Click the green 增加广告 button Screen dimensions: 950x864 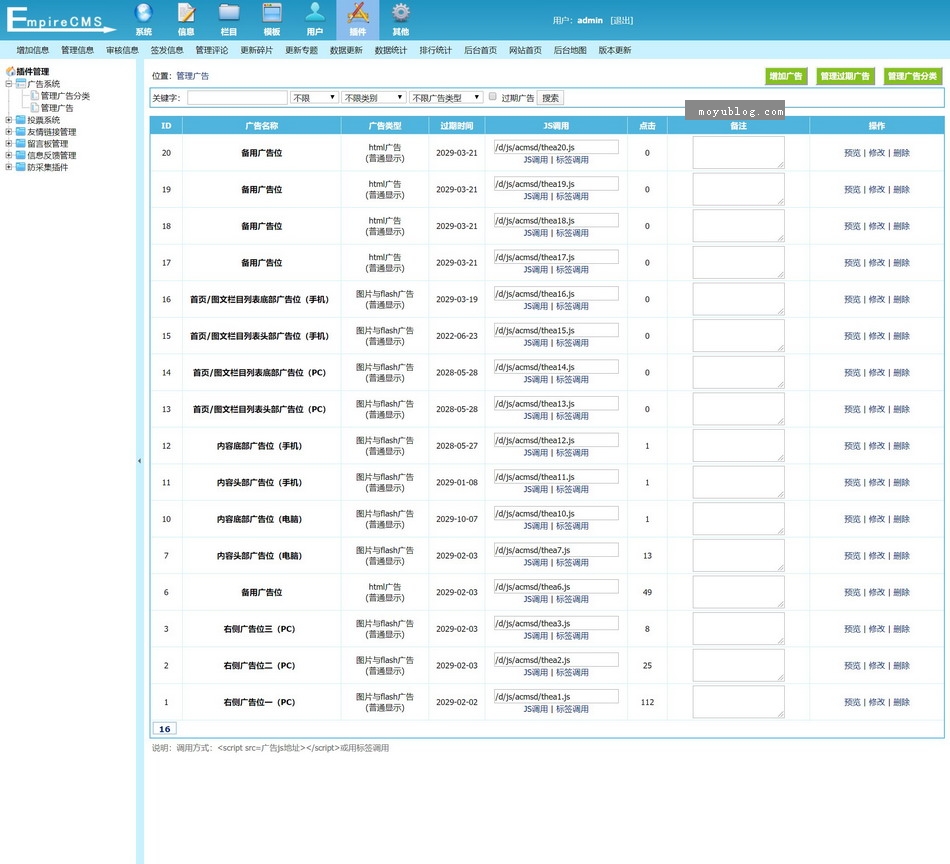click(x=786, y=76)
